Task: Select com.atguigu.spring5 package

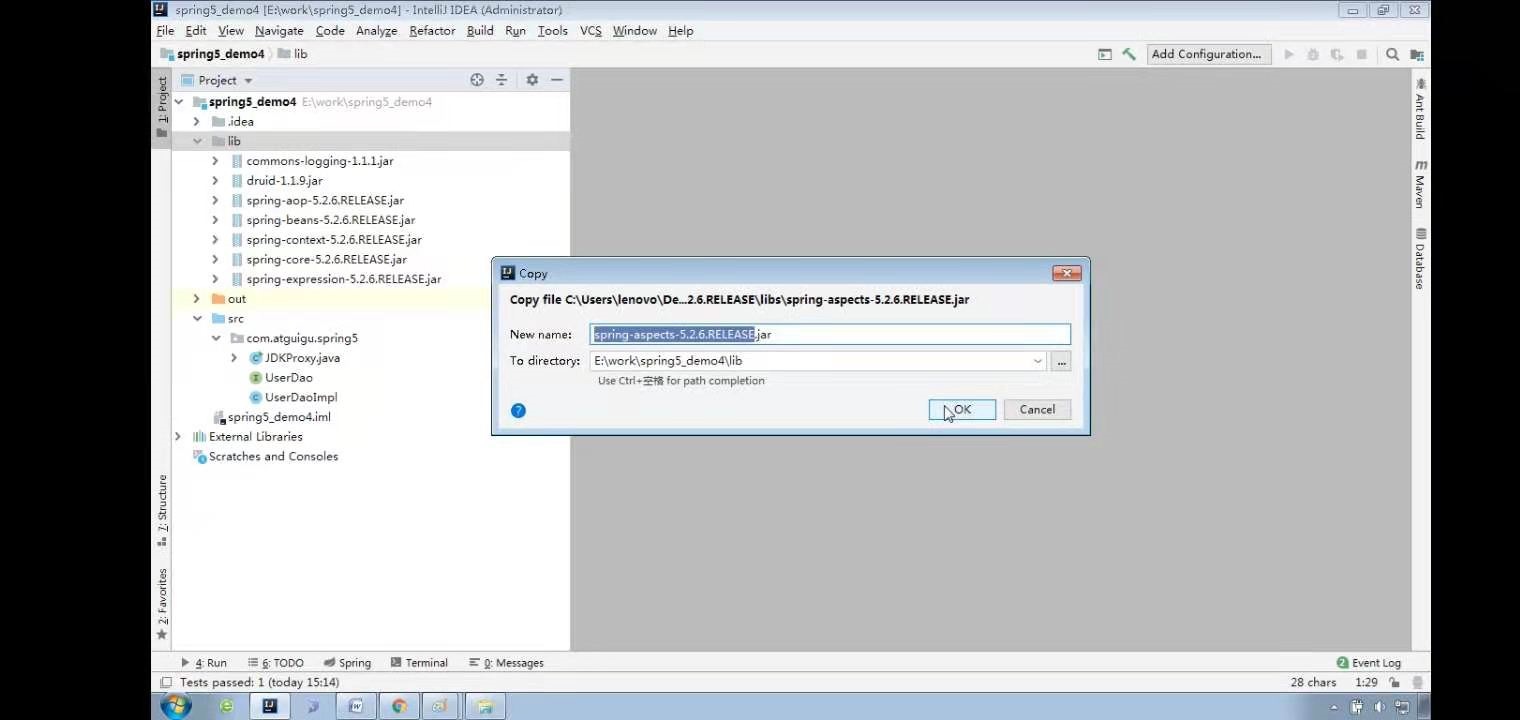Action: tap(302, 338)
